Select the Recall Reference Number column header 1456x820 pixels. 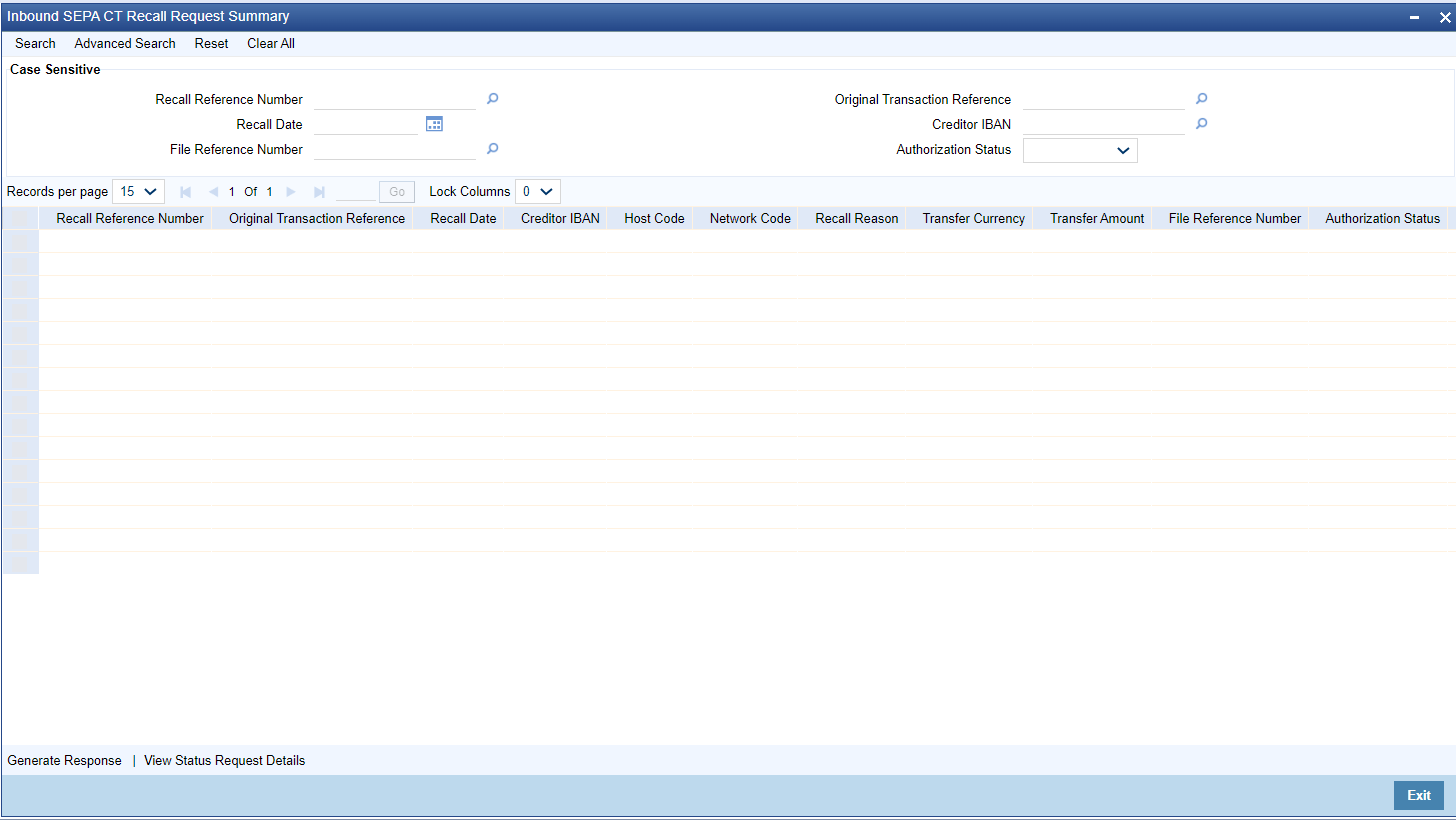130,218
